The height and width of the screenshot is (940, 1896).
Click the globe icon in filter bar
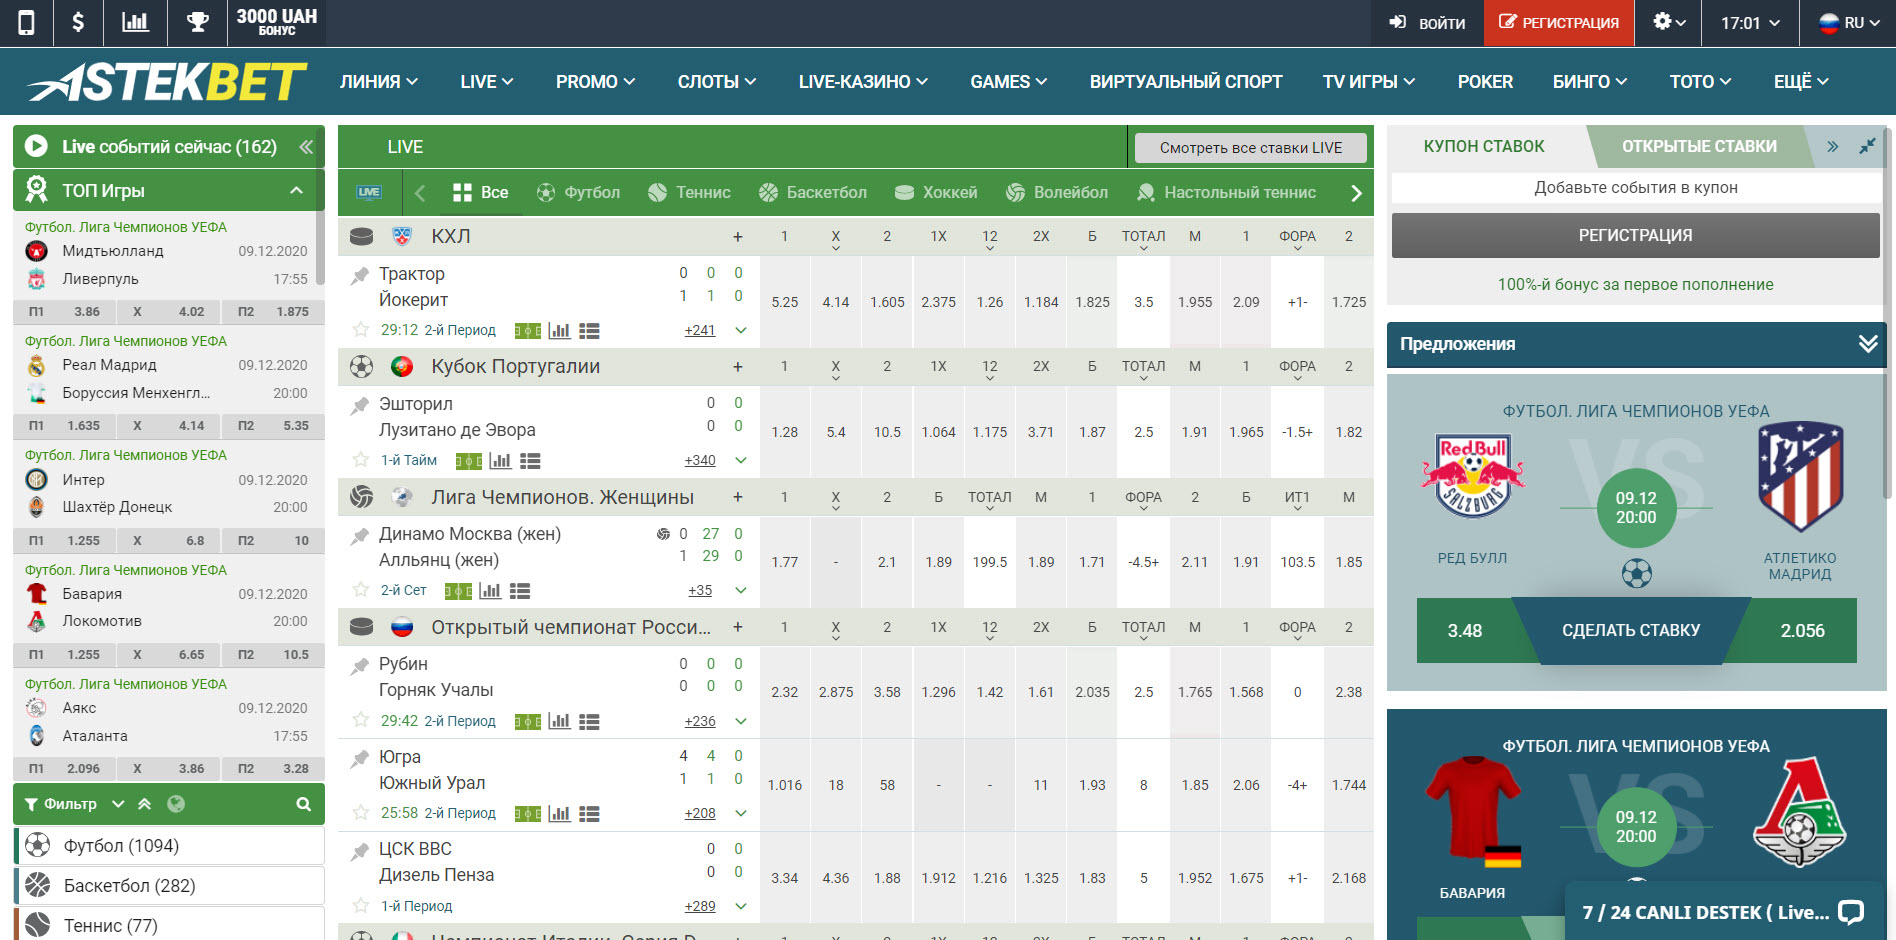[176, 804]
